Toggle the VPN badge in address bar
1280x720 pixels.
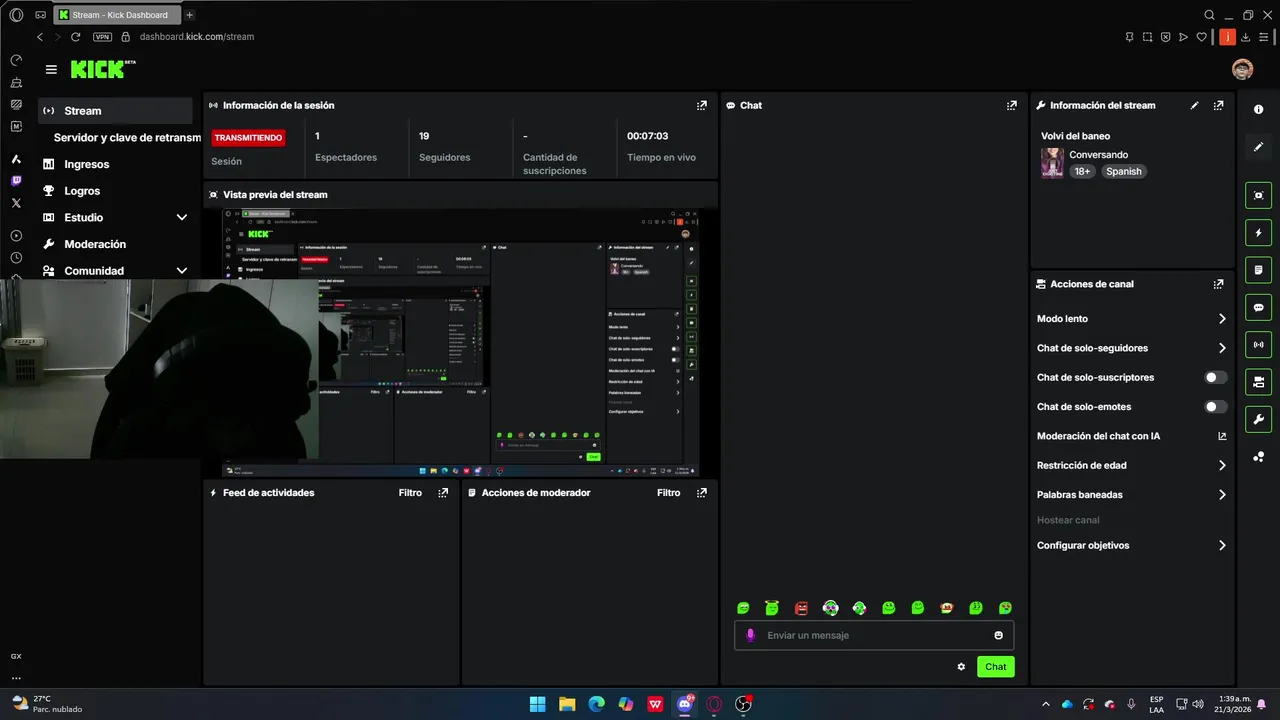click(x=102, y=37)
